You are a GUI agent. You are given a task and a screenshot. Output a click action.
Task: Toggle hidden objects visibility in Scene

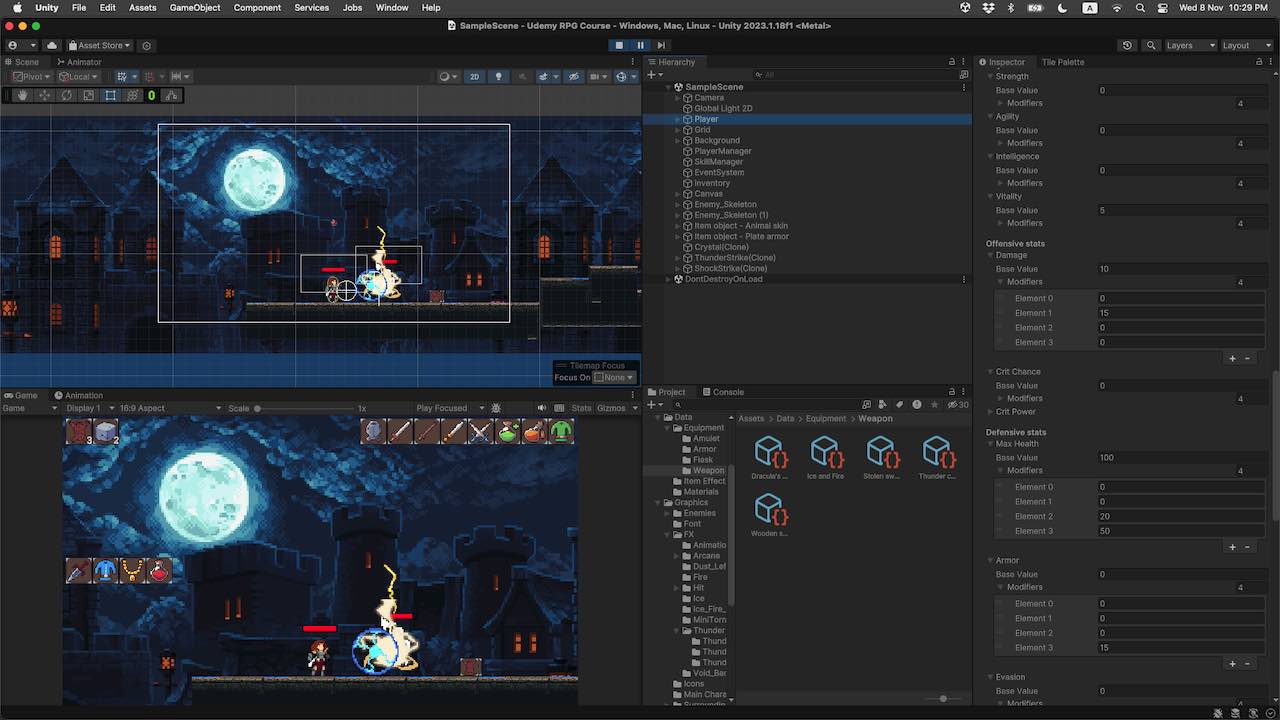click(573, 76)
